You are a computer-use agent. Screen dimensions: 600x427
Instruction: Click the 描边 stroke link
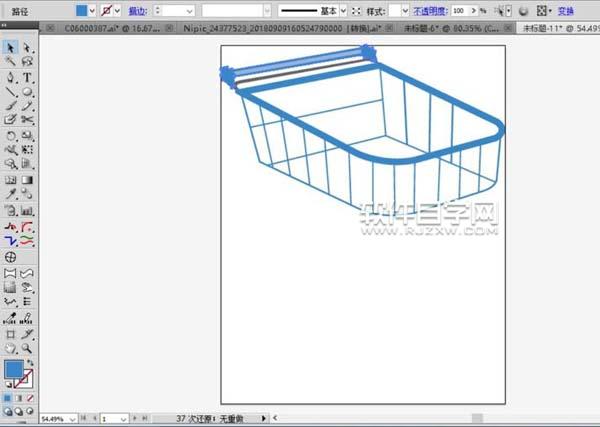[x=137, y=9]
